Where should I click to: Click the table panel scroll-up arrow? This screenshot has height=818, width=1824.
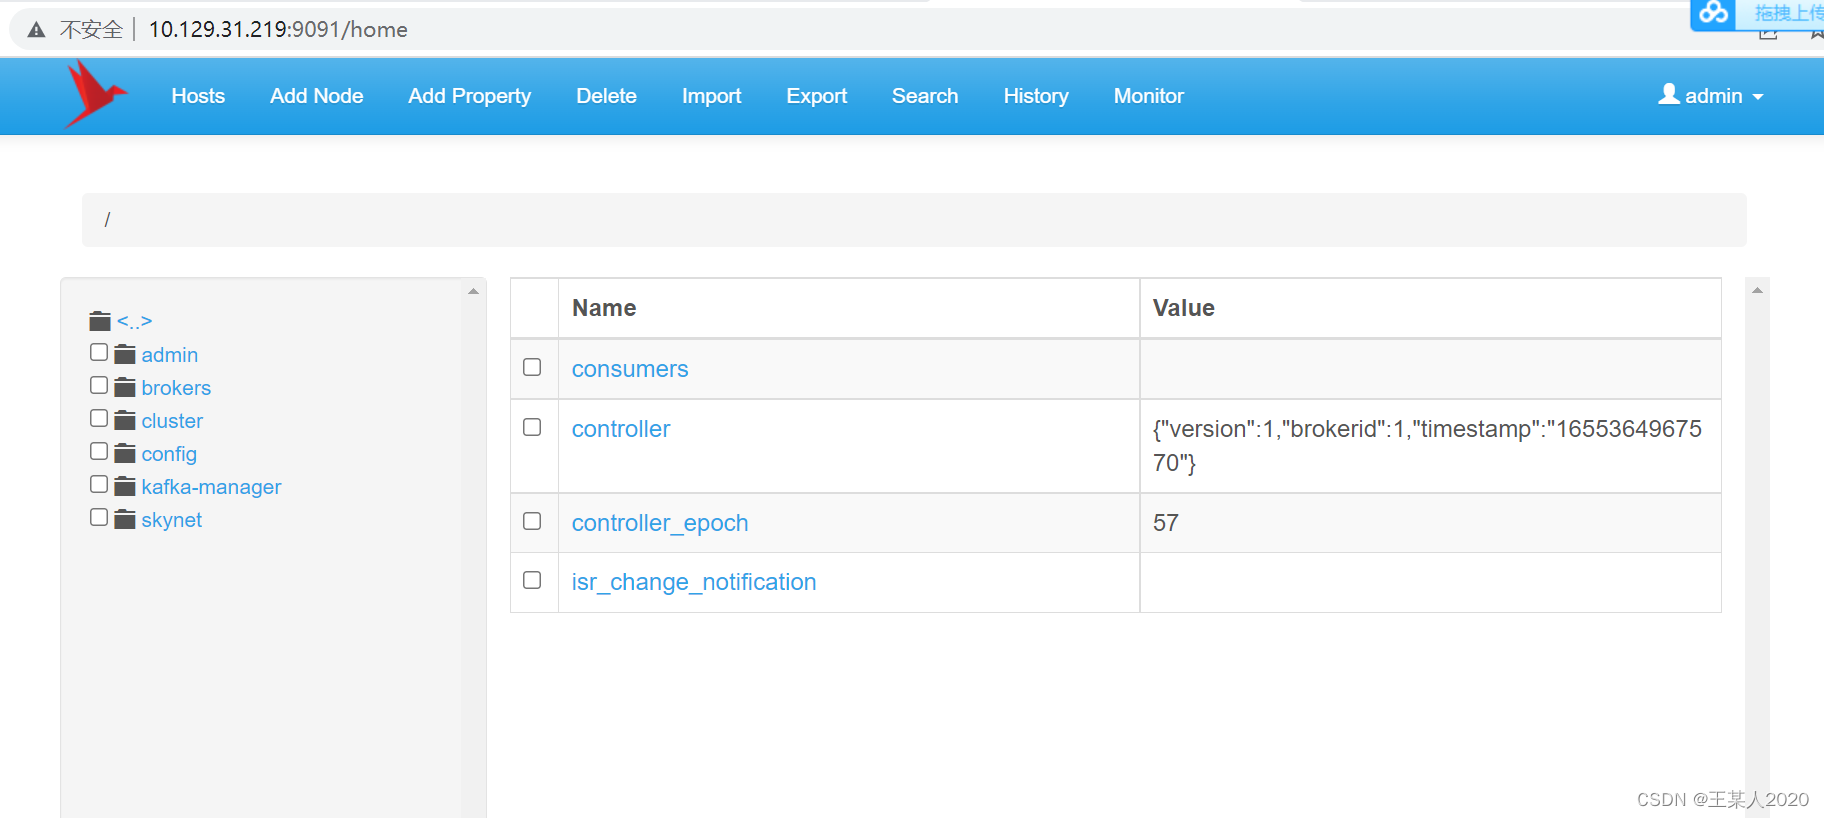(x=1757, y=290)
